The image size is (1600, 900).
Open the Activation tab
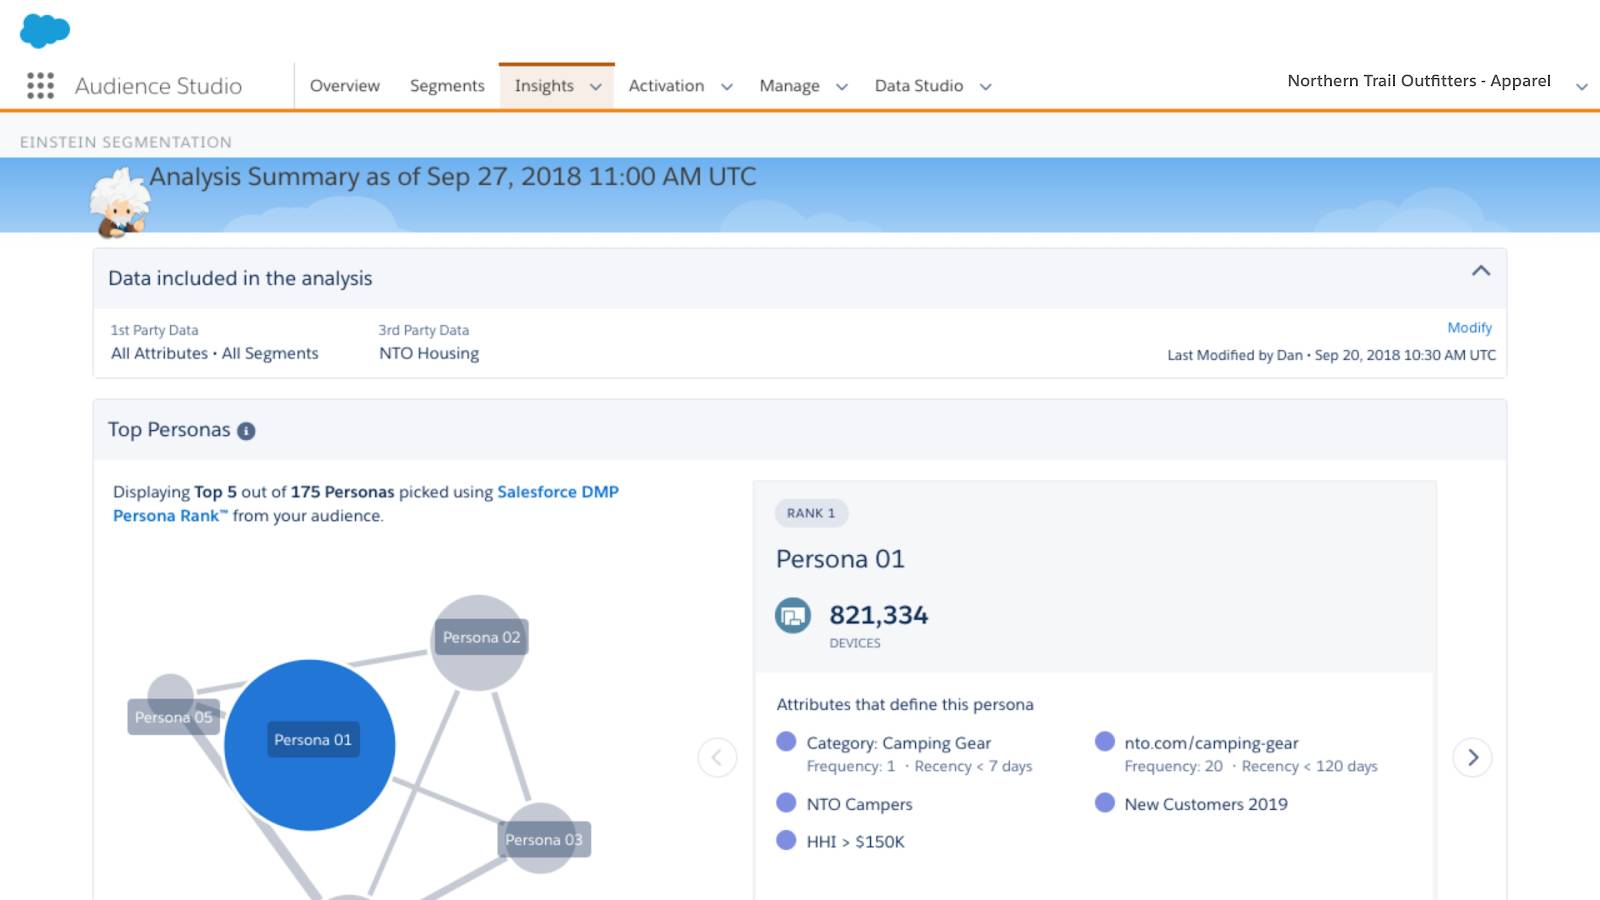coord(666,86)
